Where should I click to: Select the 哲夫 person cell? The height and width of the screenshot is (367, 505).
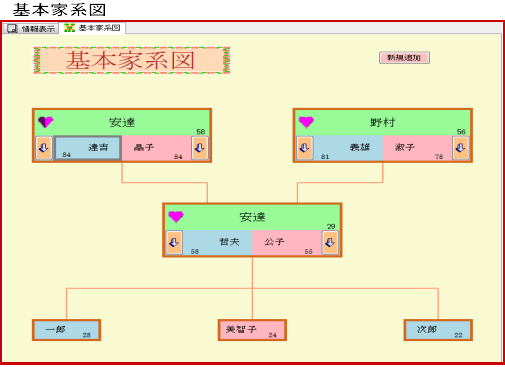(218, 242)
